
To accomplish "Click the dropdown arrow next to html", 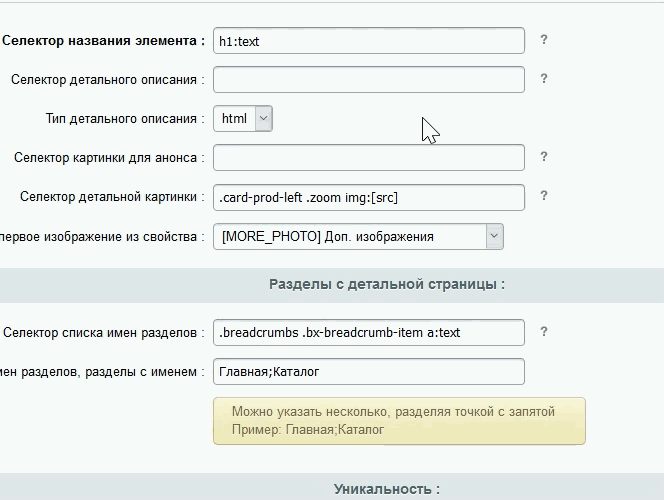I will 263,119.
